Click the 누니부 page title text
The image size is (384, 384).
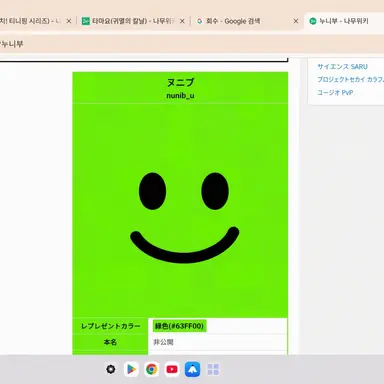[12, 44]
